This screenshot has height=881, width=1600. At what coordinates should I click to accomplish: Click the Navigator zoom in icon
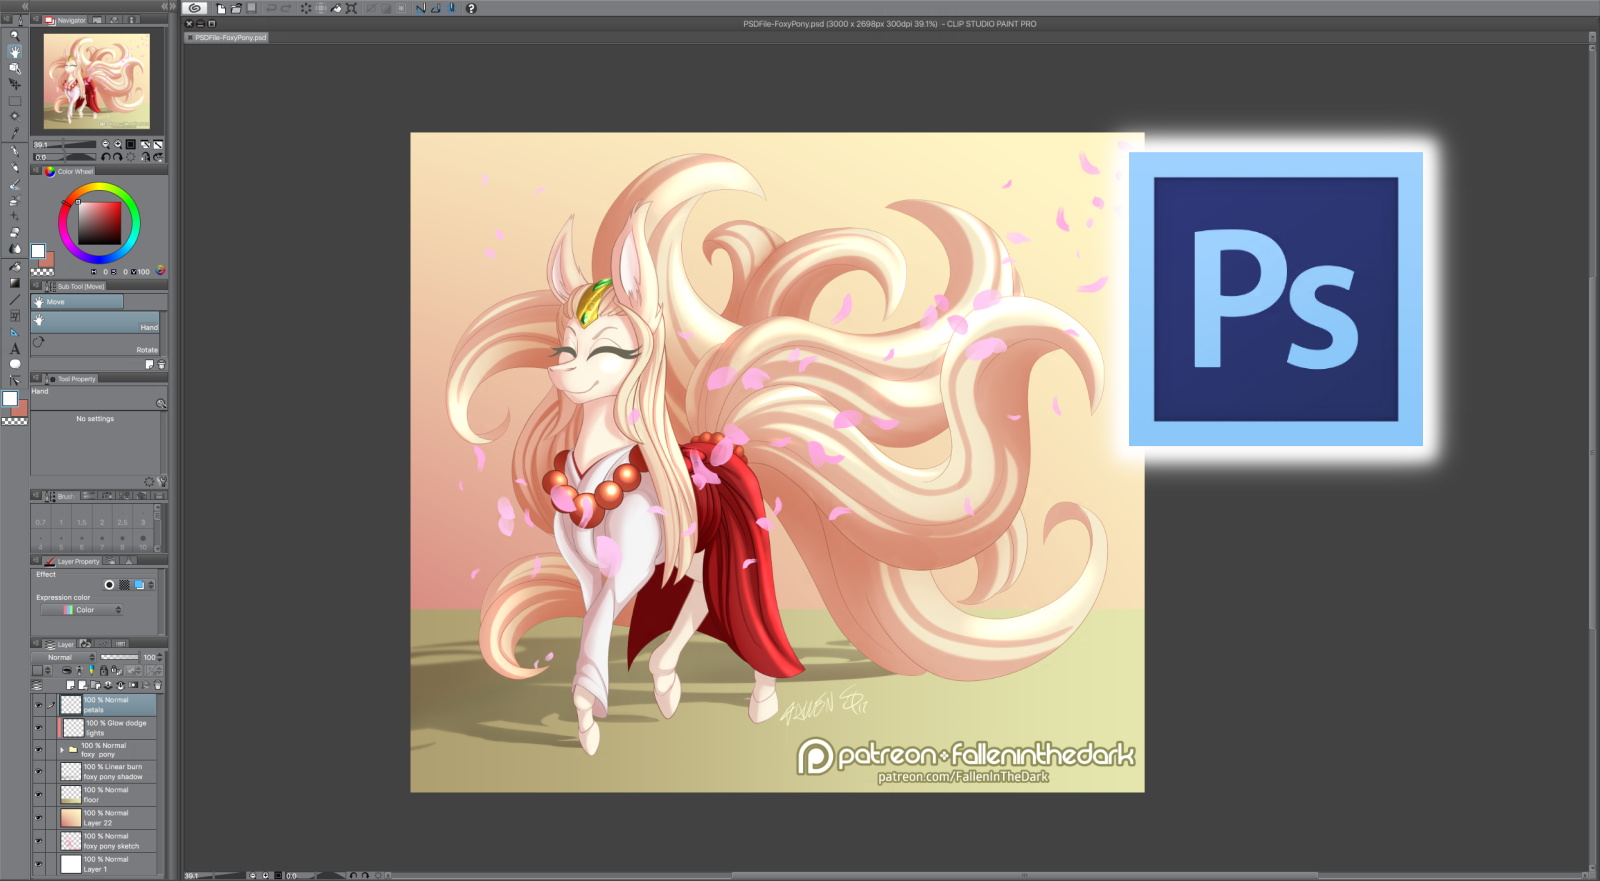click(x=117, y=144)
